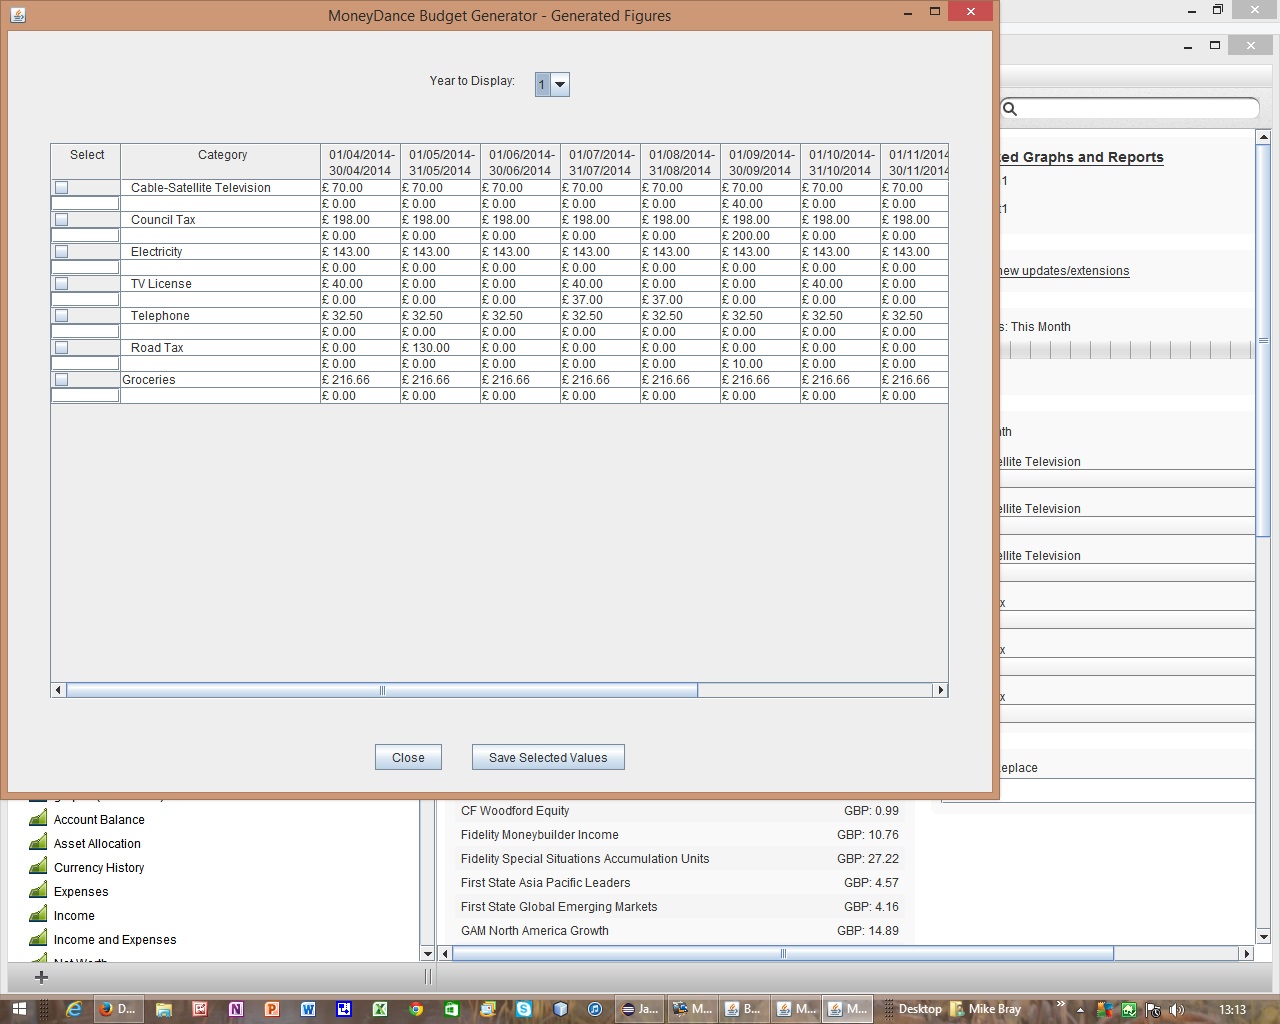The width and height of the screenshot is (1280, 1024).
Task: Tick the Council Tax select checkbox
Action: [62, 220]
